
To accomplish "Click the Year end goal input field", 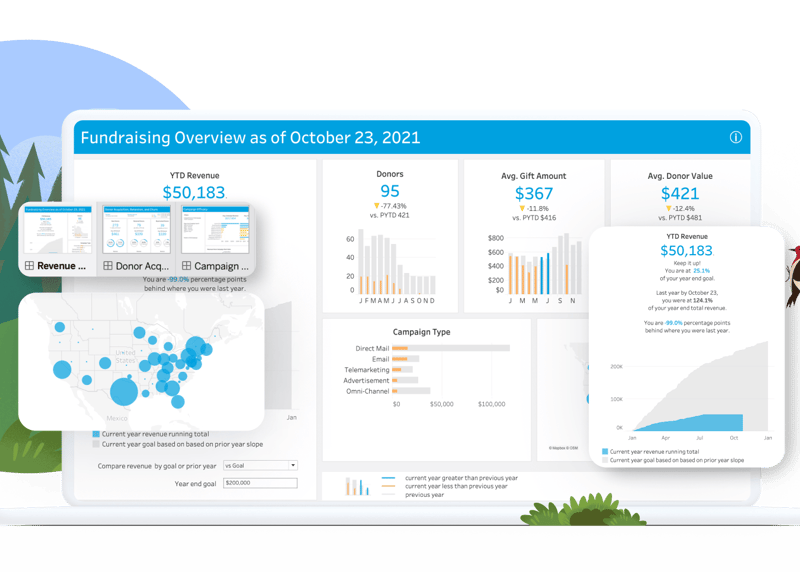I will [260, 484].
